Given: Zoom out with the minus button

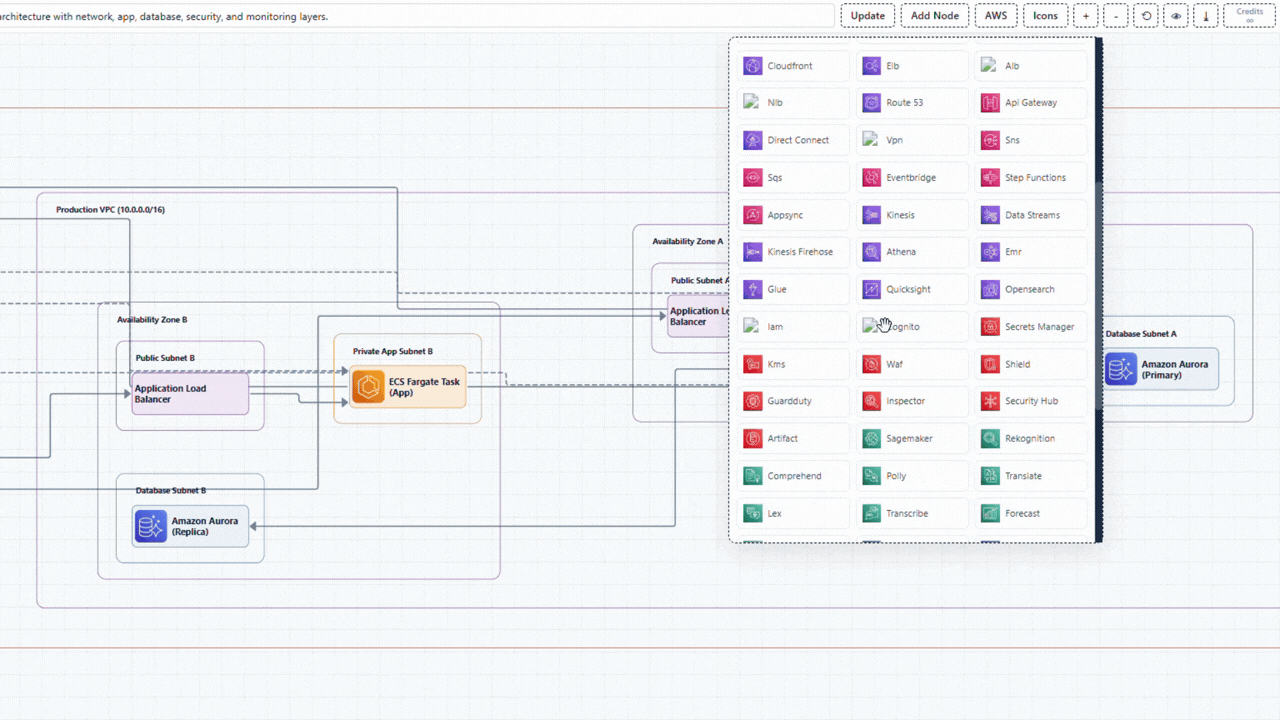Looking at the screenshot, I should 1116,16.
